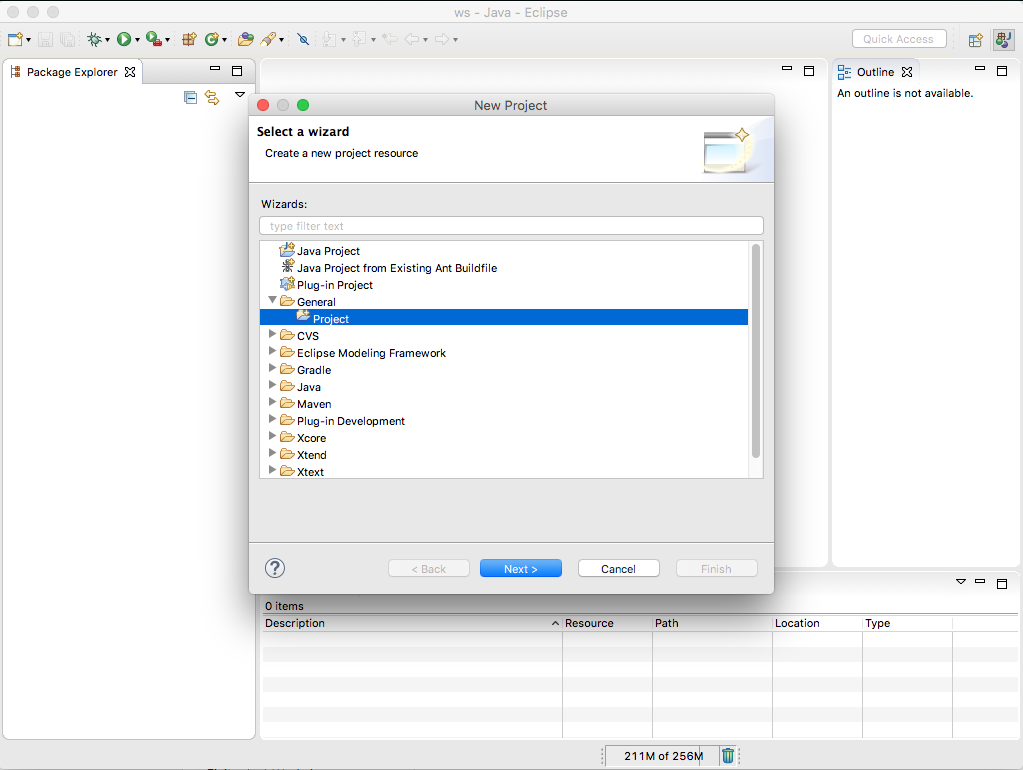The width and height of the screenshot is (1023, 770).
Task: Maximize the Outline view
Action: coord(1002,70)
